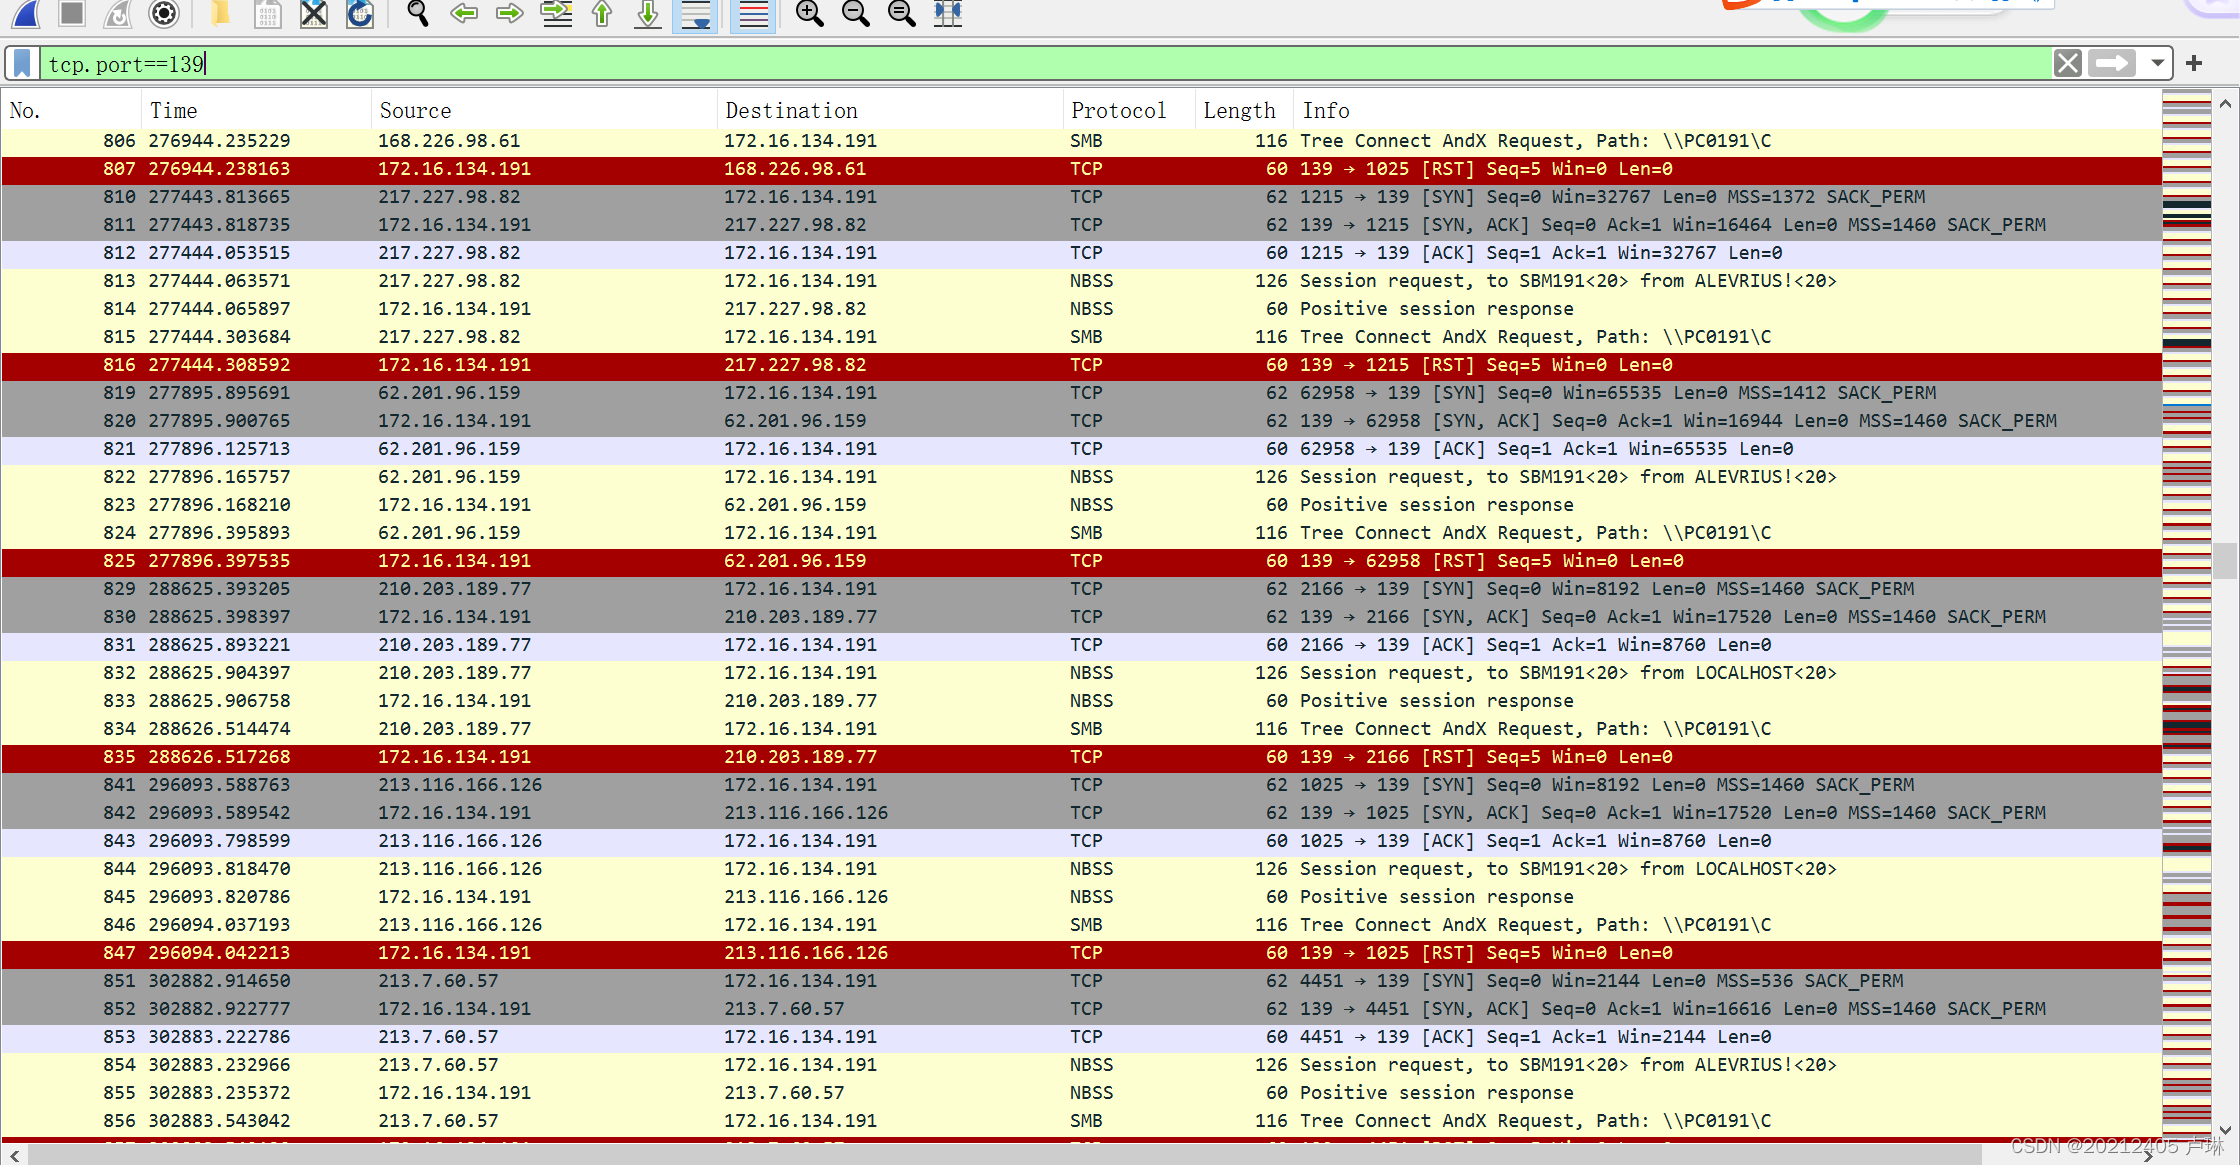Click the open capture file folder icon
This screenshot has height=1165, width=2240.
coord(220,13)
